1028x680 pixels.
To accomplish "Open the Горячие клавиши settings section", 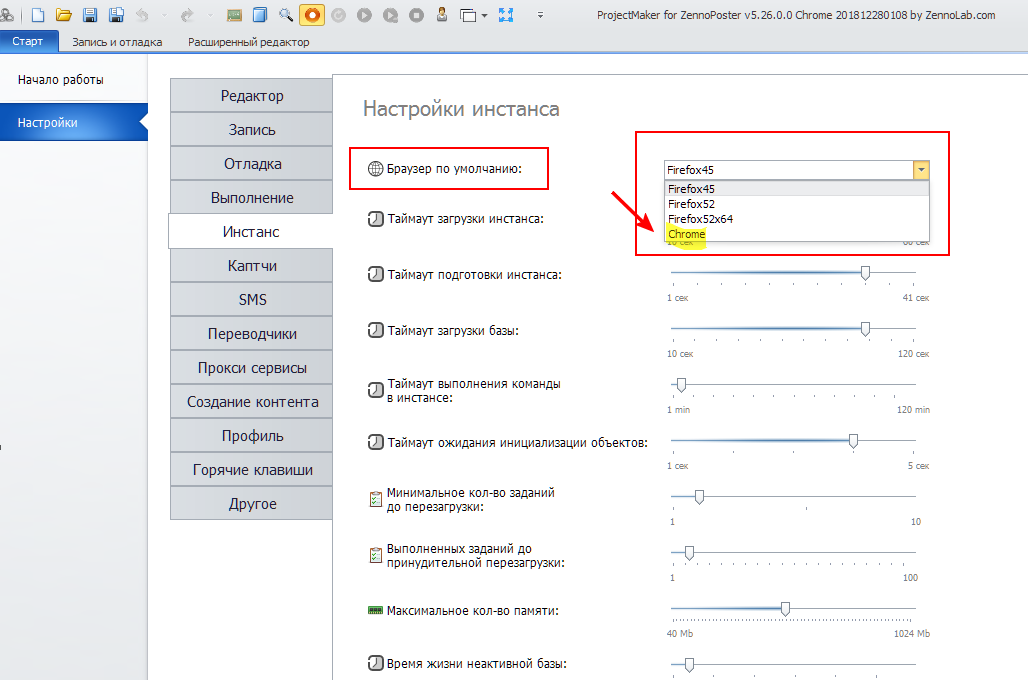I will coord(252,470).
